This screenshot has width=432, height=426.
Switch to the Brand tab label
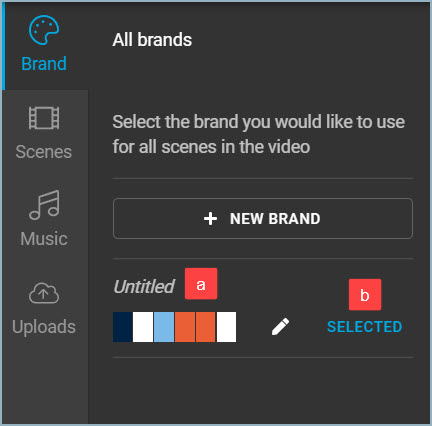tap(44, 64)
